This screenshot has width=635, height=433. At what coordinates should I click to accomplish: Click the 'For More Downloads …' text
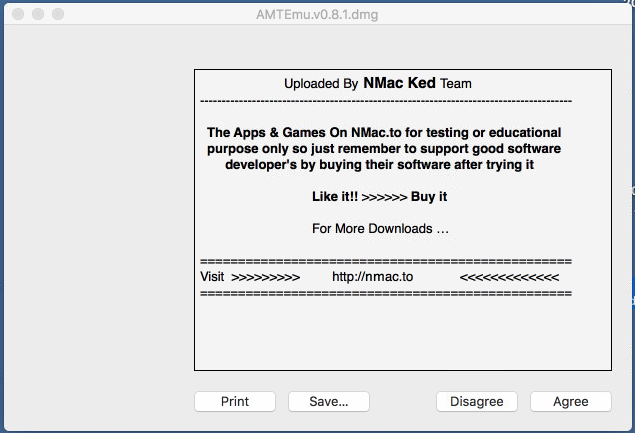380,228
